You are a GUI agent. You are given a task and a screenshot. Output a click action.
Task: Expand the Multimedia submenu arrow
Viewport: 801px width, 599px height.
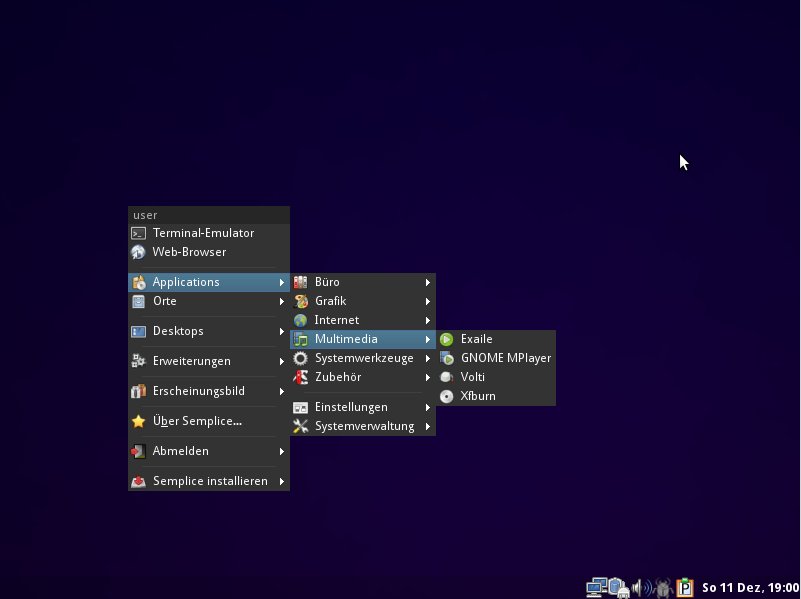click(x=428, y=340)
